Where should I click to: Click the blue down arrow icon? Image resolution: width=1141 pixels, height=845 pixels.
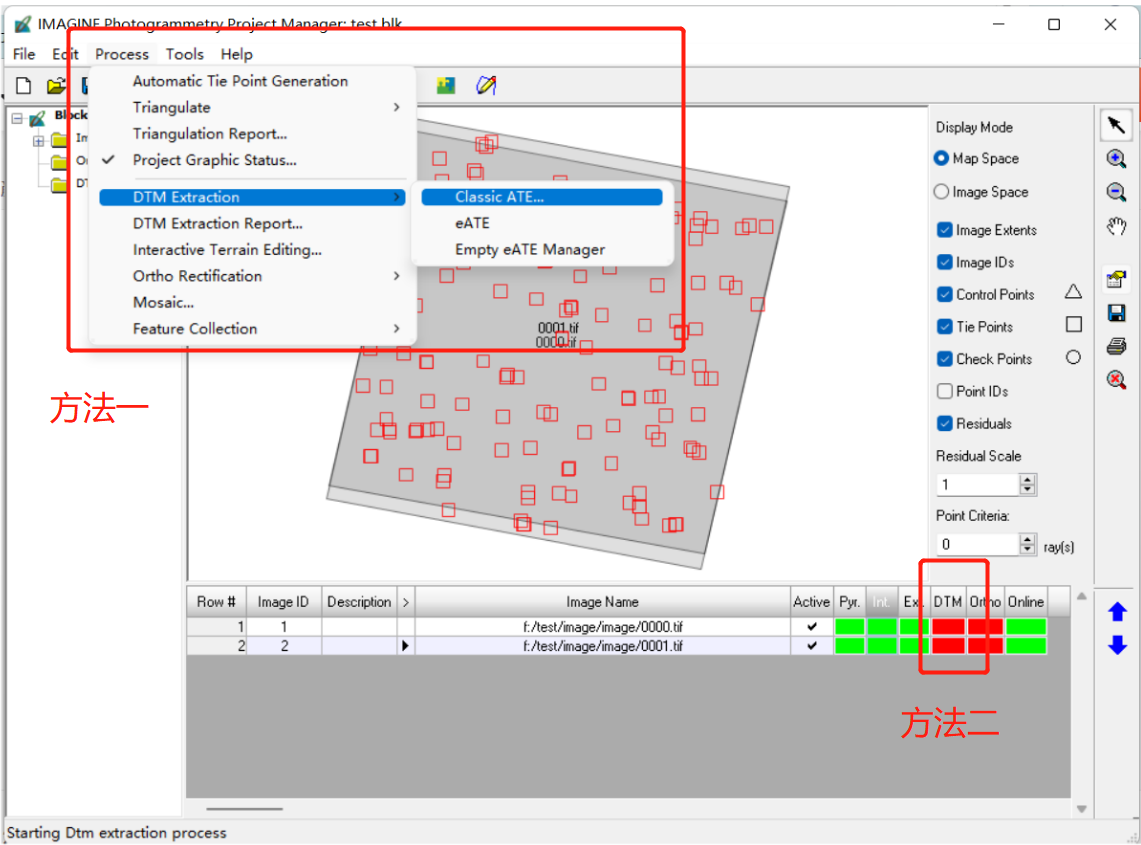[x=1118, y=645]
